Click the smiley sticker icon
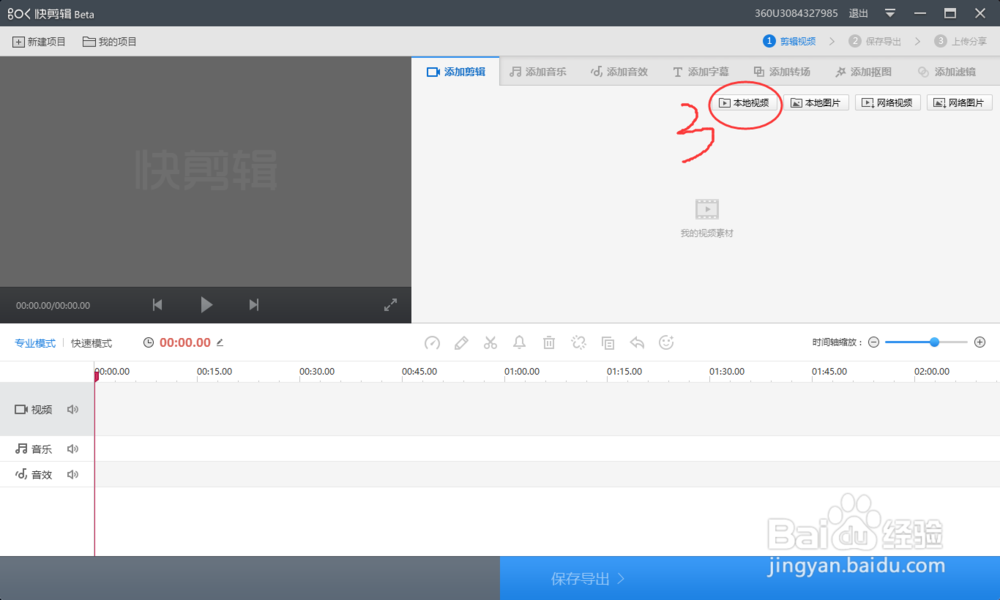 pyautogui.click(x=666, y=343)
